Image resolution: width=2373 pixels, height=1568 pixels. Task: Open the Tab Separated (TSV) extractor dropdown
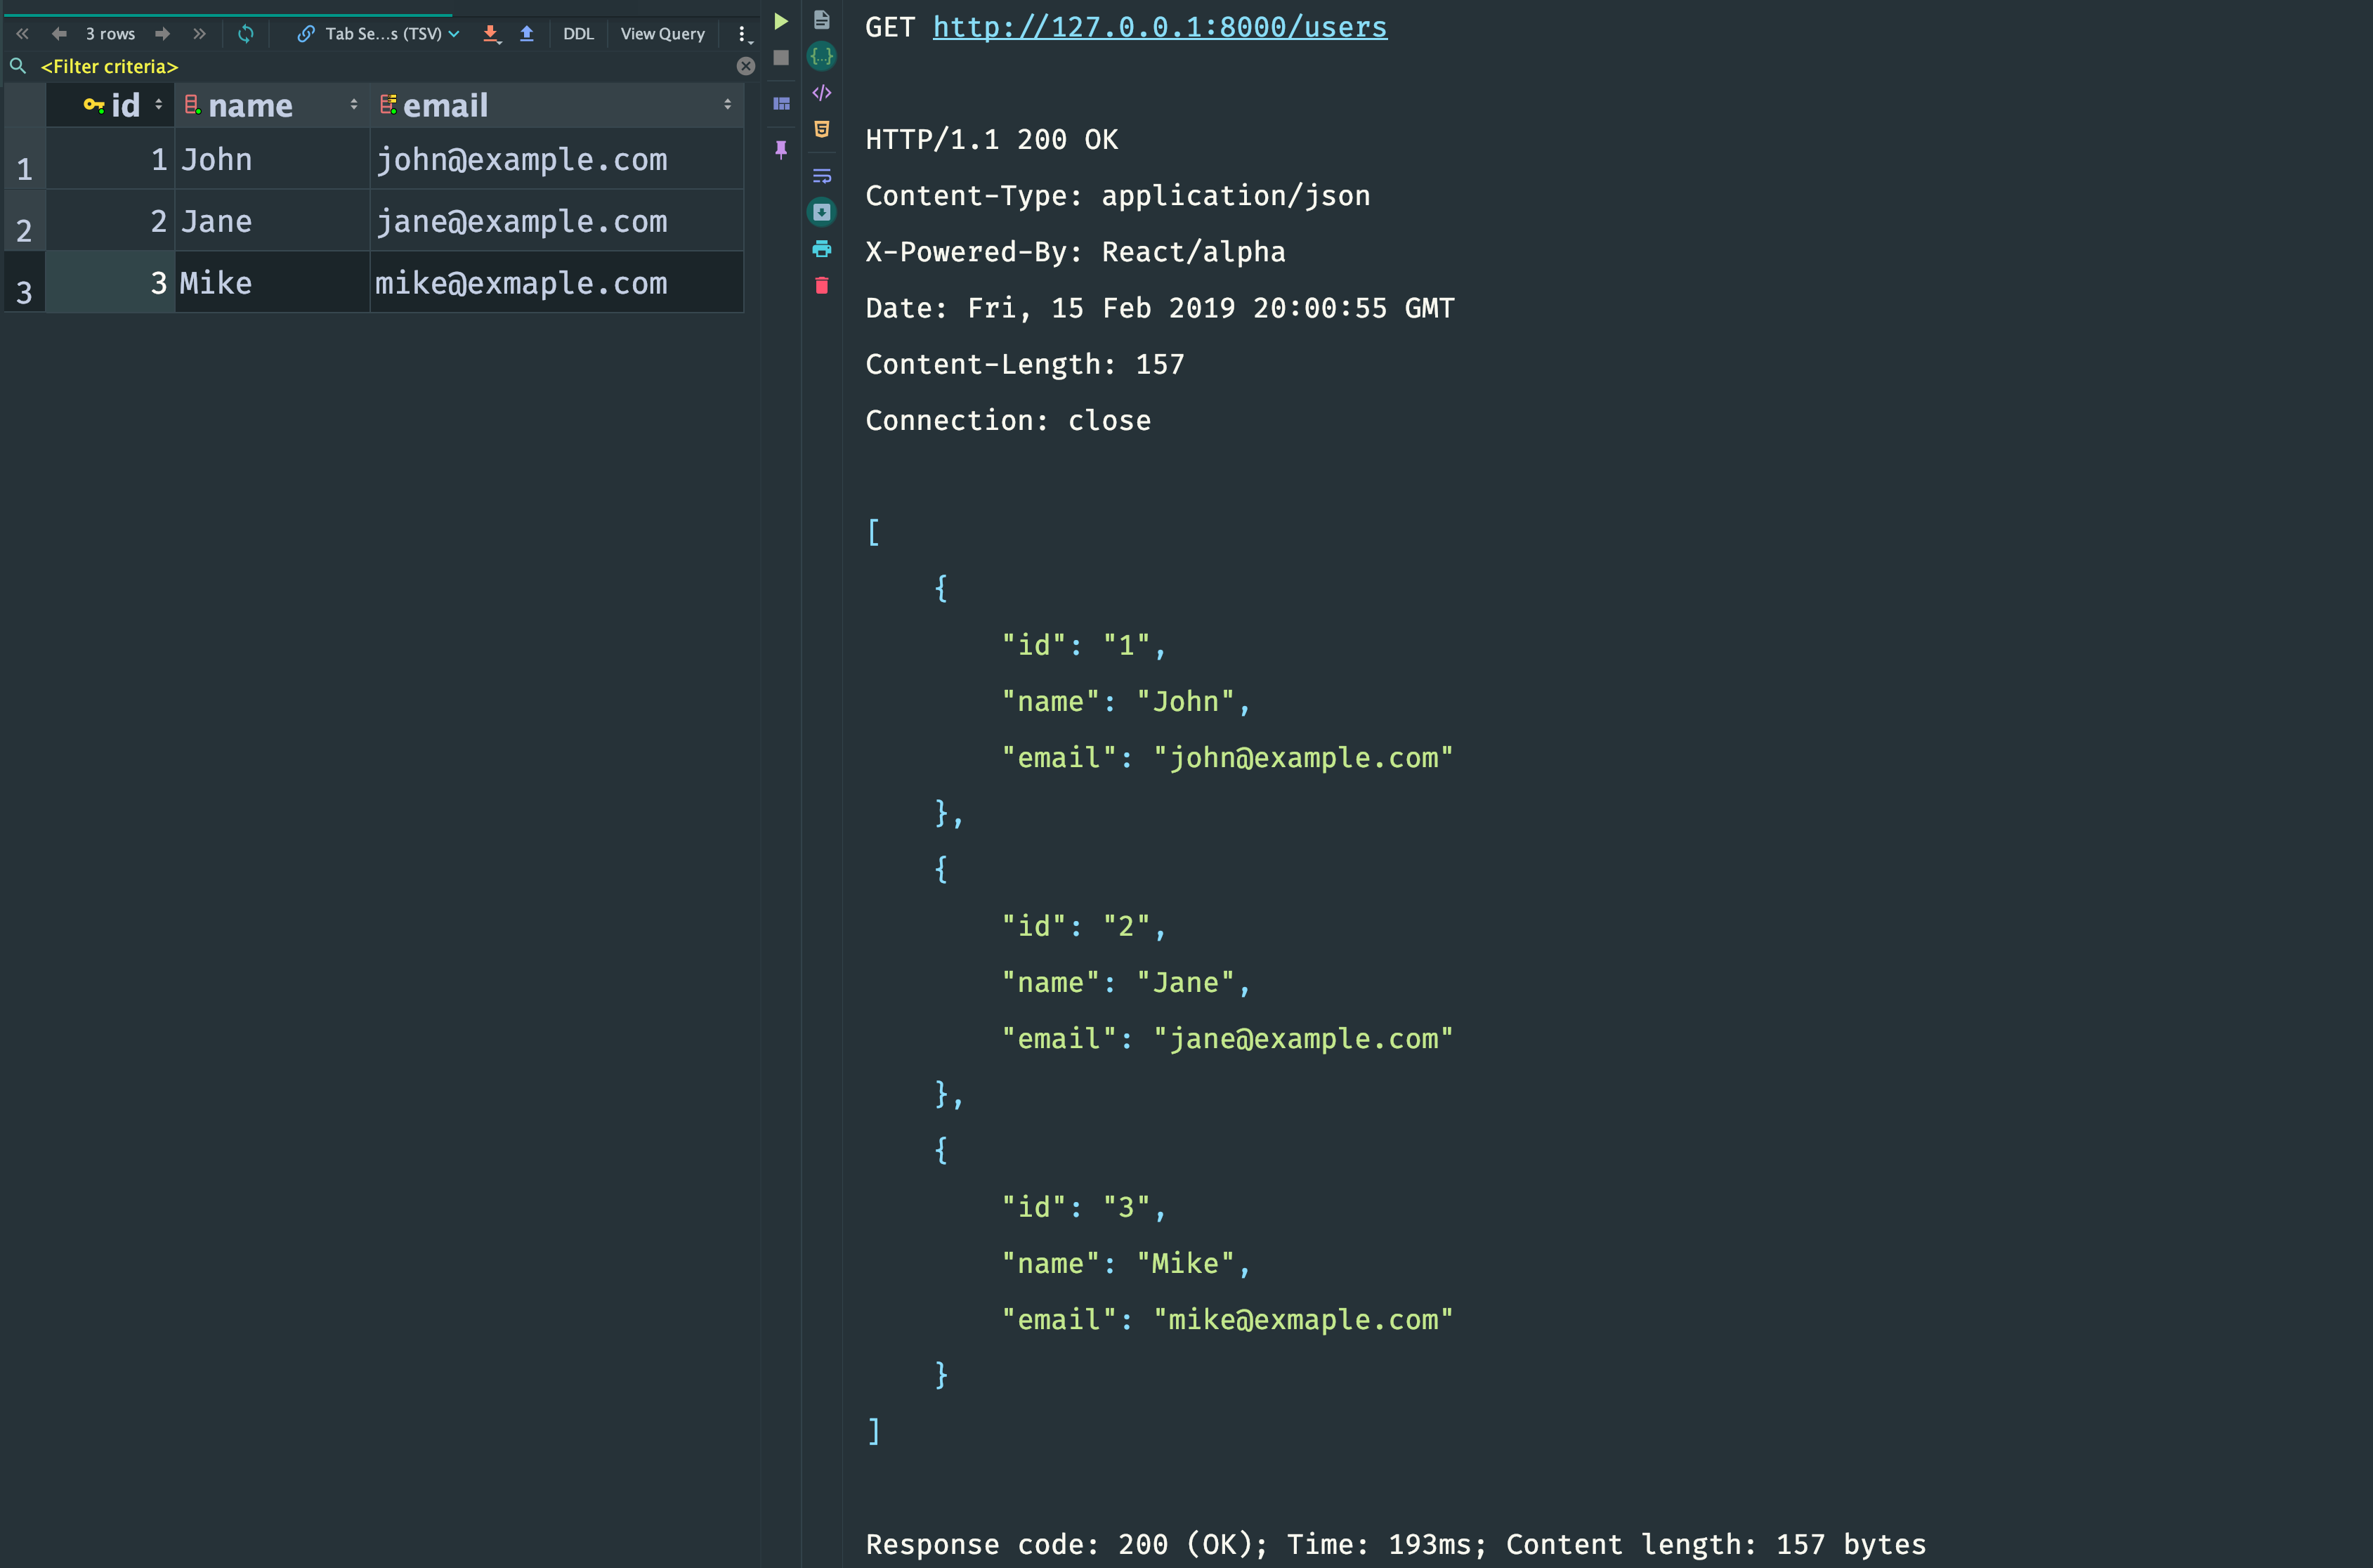392,34
